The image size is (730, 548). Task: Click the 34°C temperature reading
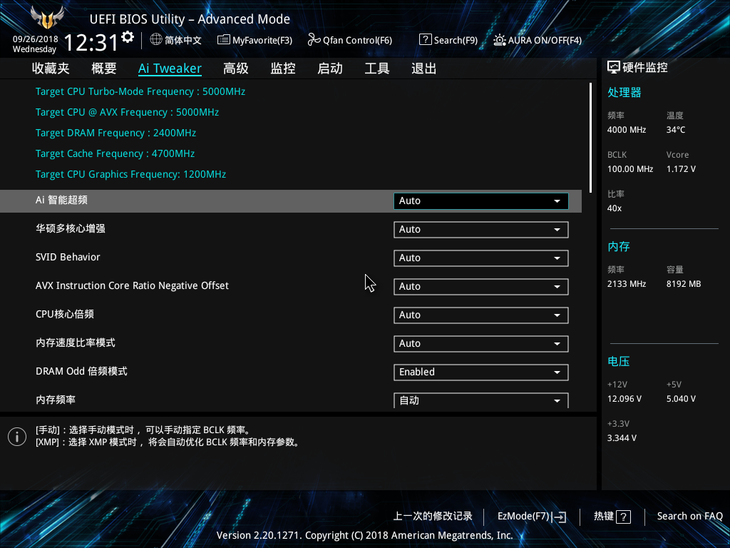point(676,130)
